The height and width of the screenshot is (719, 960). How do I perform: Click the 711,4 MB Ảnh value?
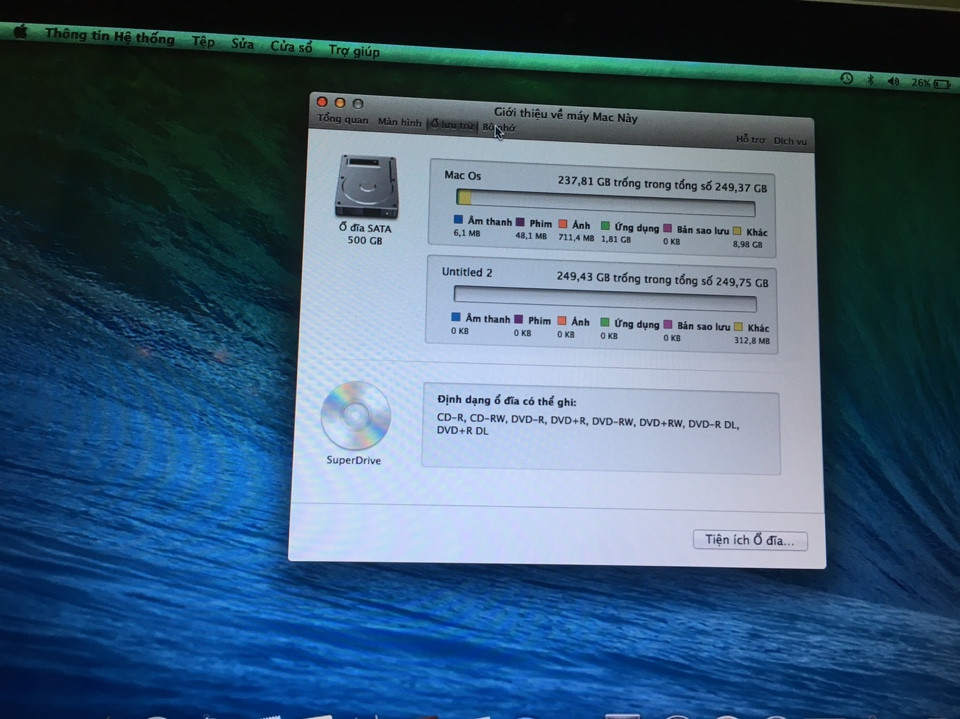click(576, 237)
